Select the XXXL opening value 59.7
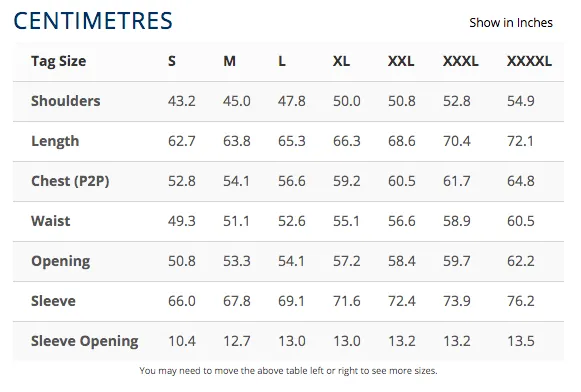Screen dimensions: 581x392 (456, 261)
